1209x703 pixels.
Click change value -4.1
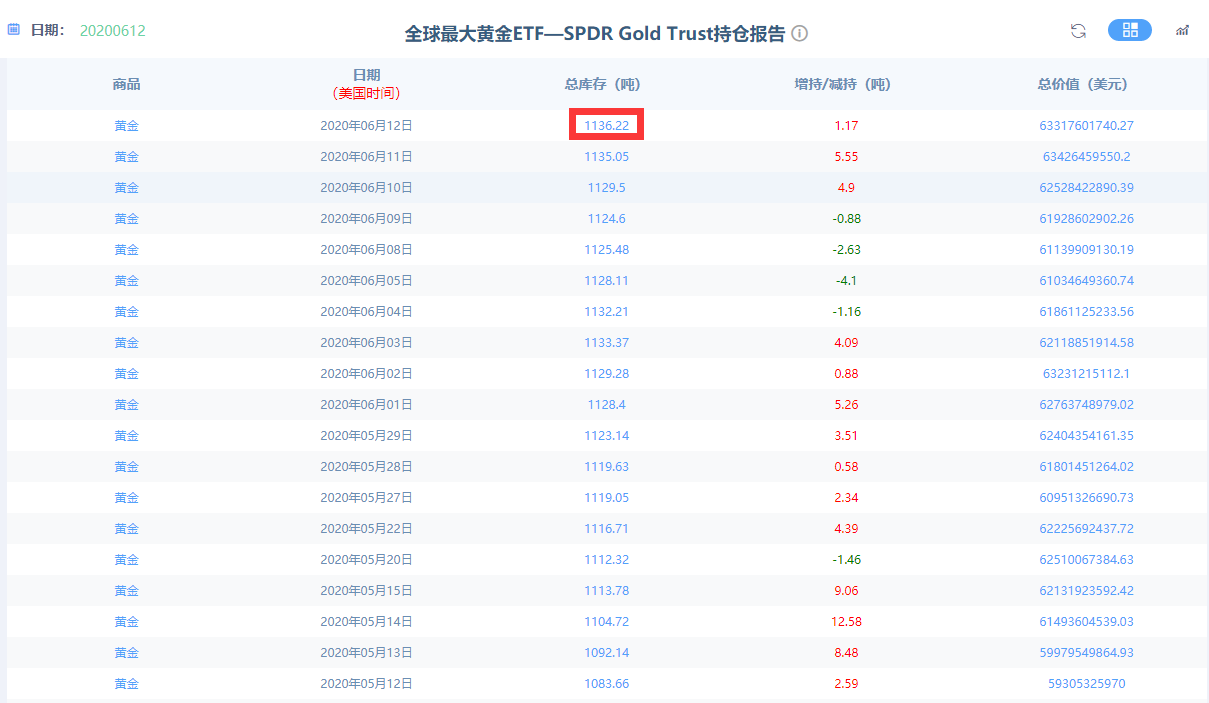(x=847, y=281)
